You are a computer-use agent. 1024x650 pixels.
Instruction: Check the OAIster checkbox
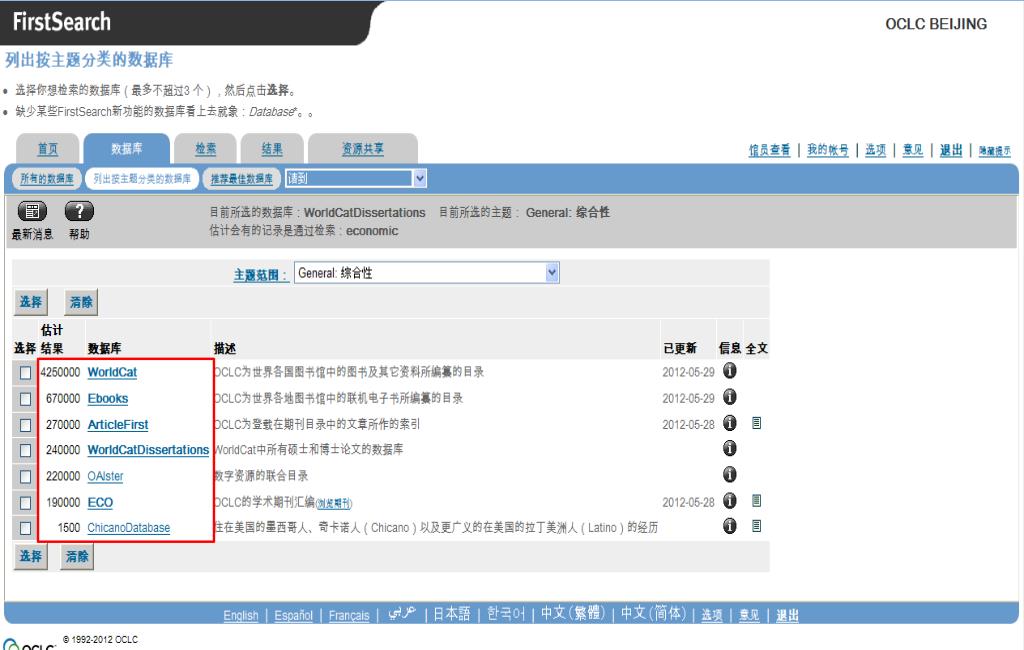click(25, 477)
